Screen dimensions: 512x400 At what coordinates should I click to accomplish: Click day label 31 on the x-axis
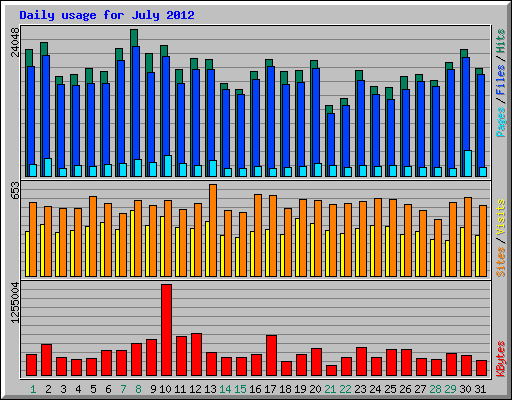click(480, 389)
